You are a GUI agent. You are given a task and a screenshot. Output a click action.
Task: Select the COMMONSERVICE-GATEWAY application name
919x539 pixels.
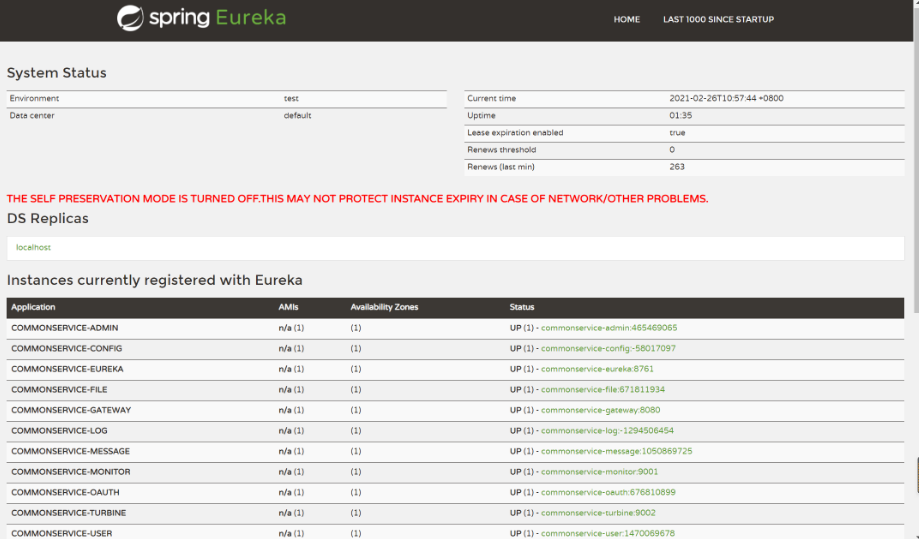71,410
